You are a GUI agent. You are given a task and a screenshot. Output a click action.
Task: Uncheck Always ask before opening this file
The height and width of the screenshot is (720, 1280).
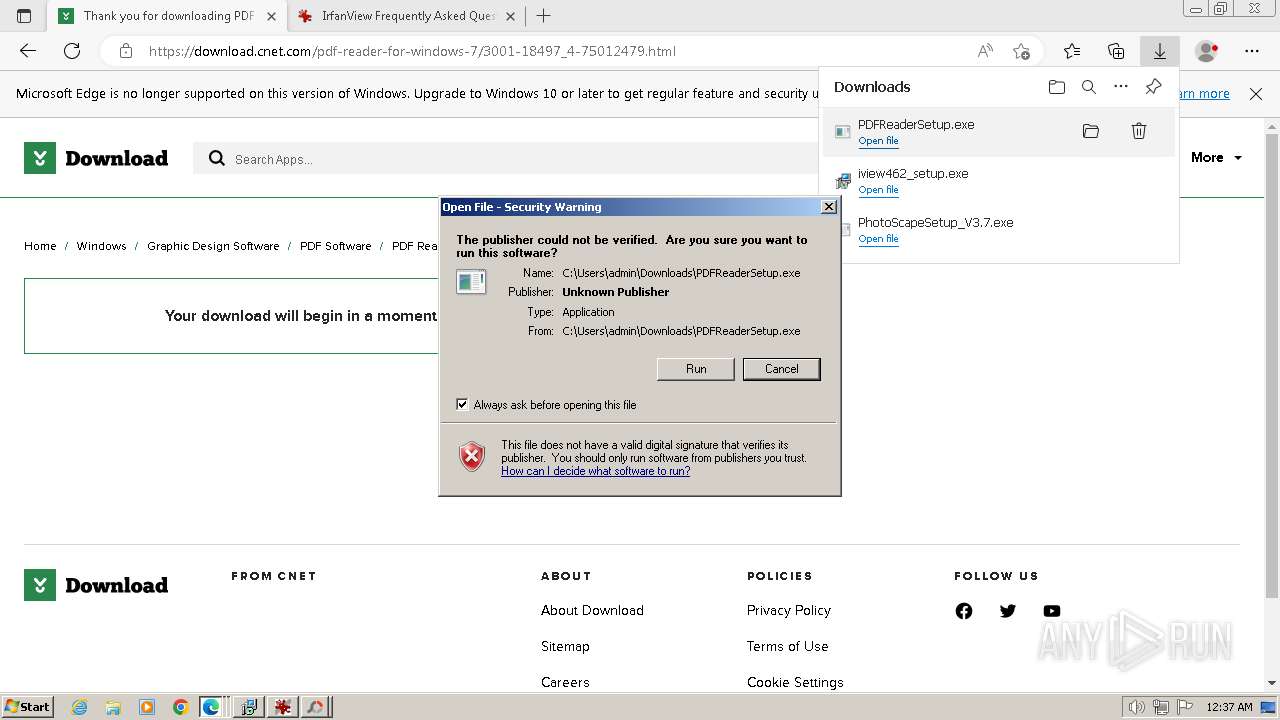462,405
